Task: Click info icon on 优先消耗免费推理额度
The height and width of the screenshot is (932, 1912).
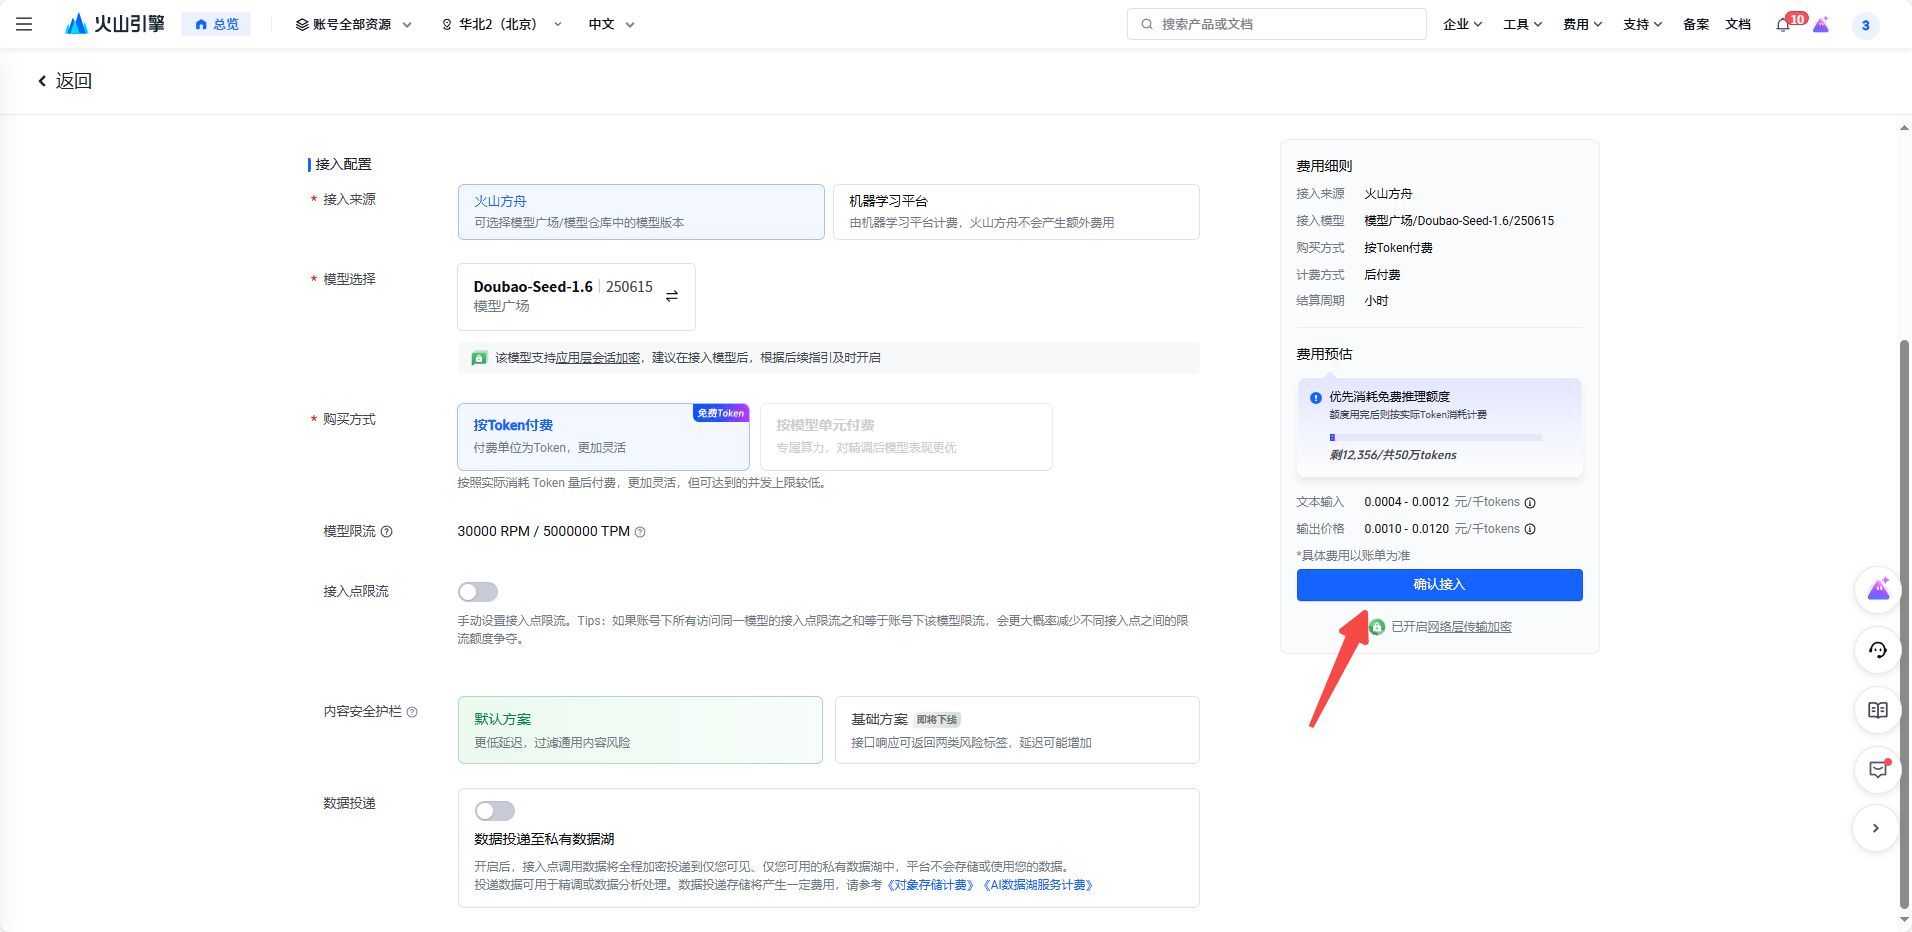Action: pyautogui.click(x=1316, y=398)
